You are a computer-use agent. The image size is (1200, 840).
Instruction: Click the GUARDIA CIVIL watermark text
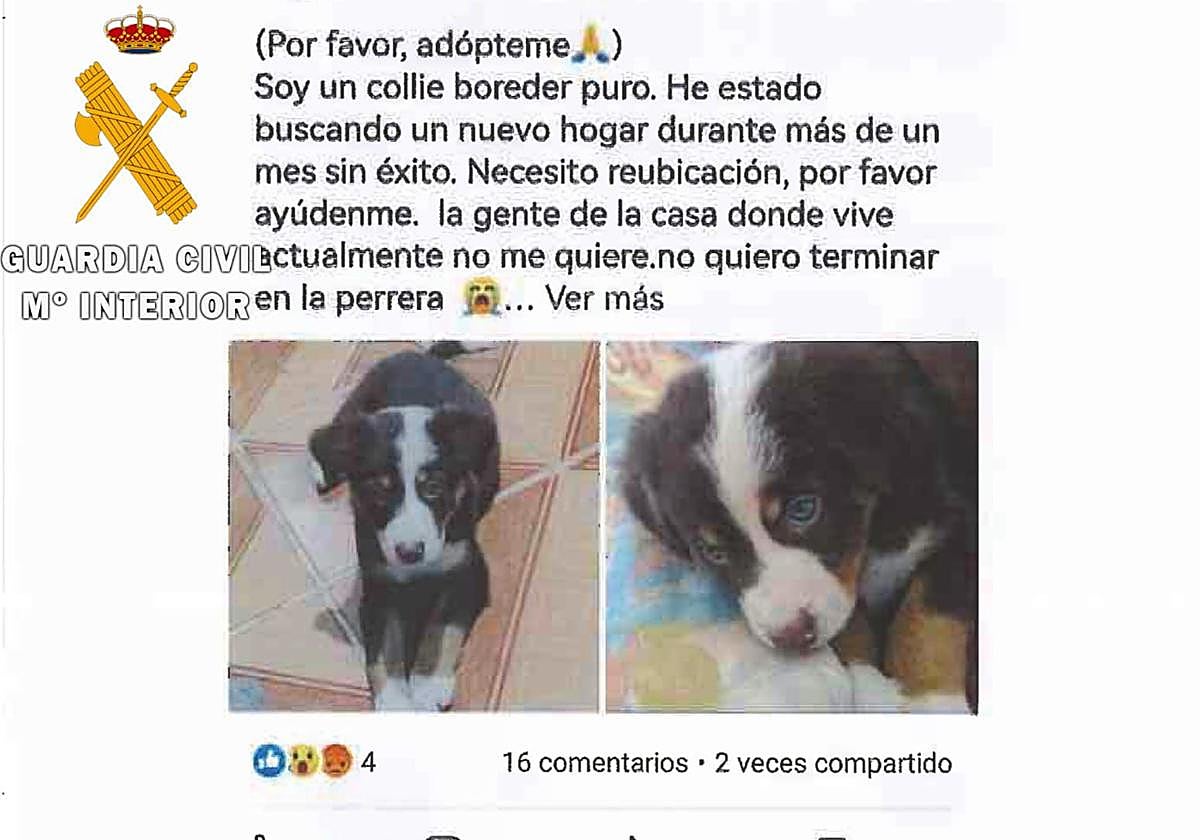pyautogui.click(x=135, y=260)
